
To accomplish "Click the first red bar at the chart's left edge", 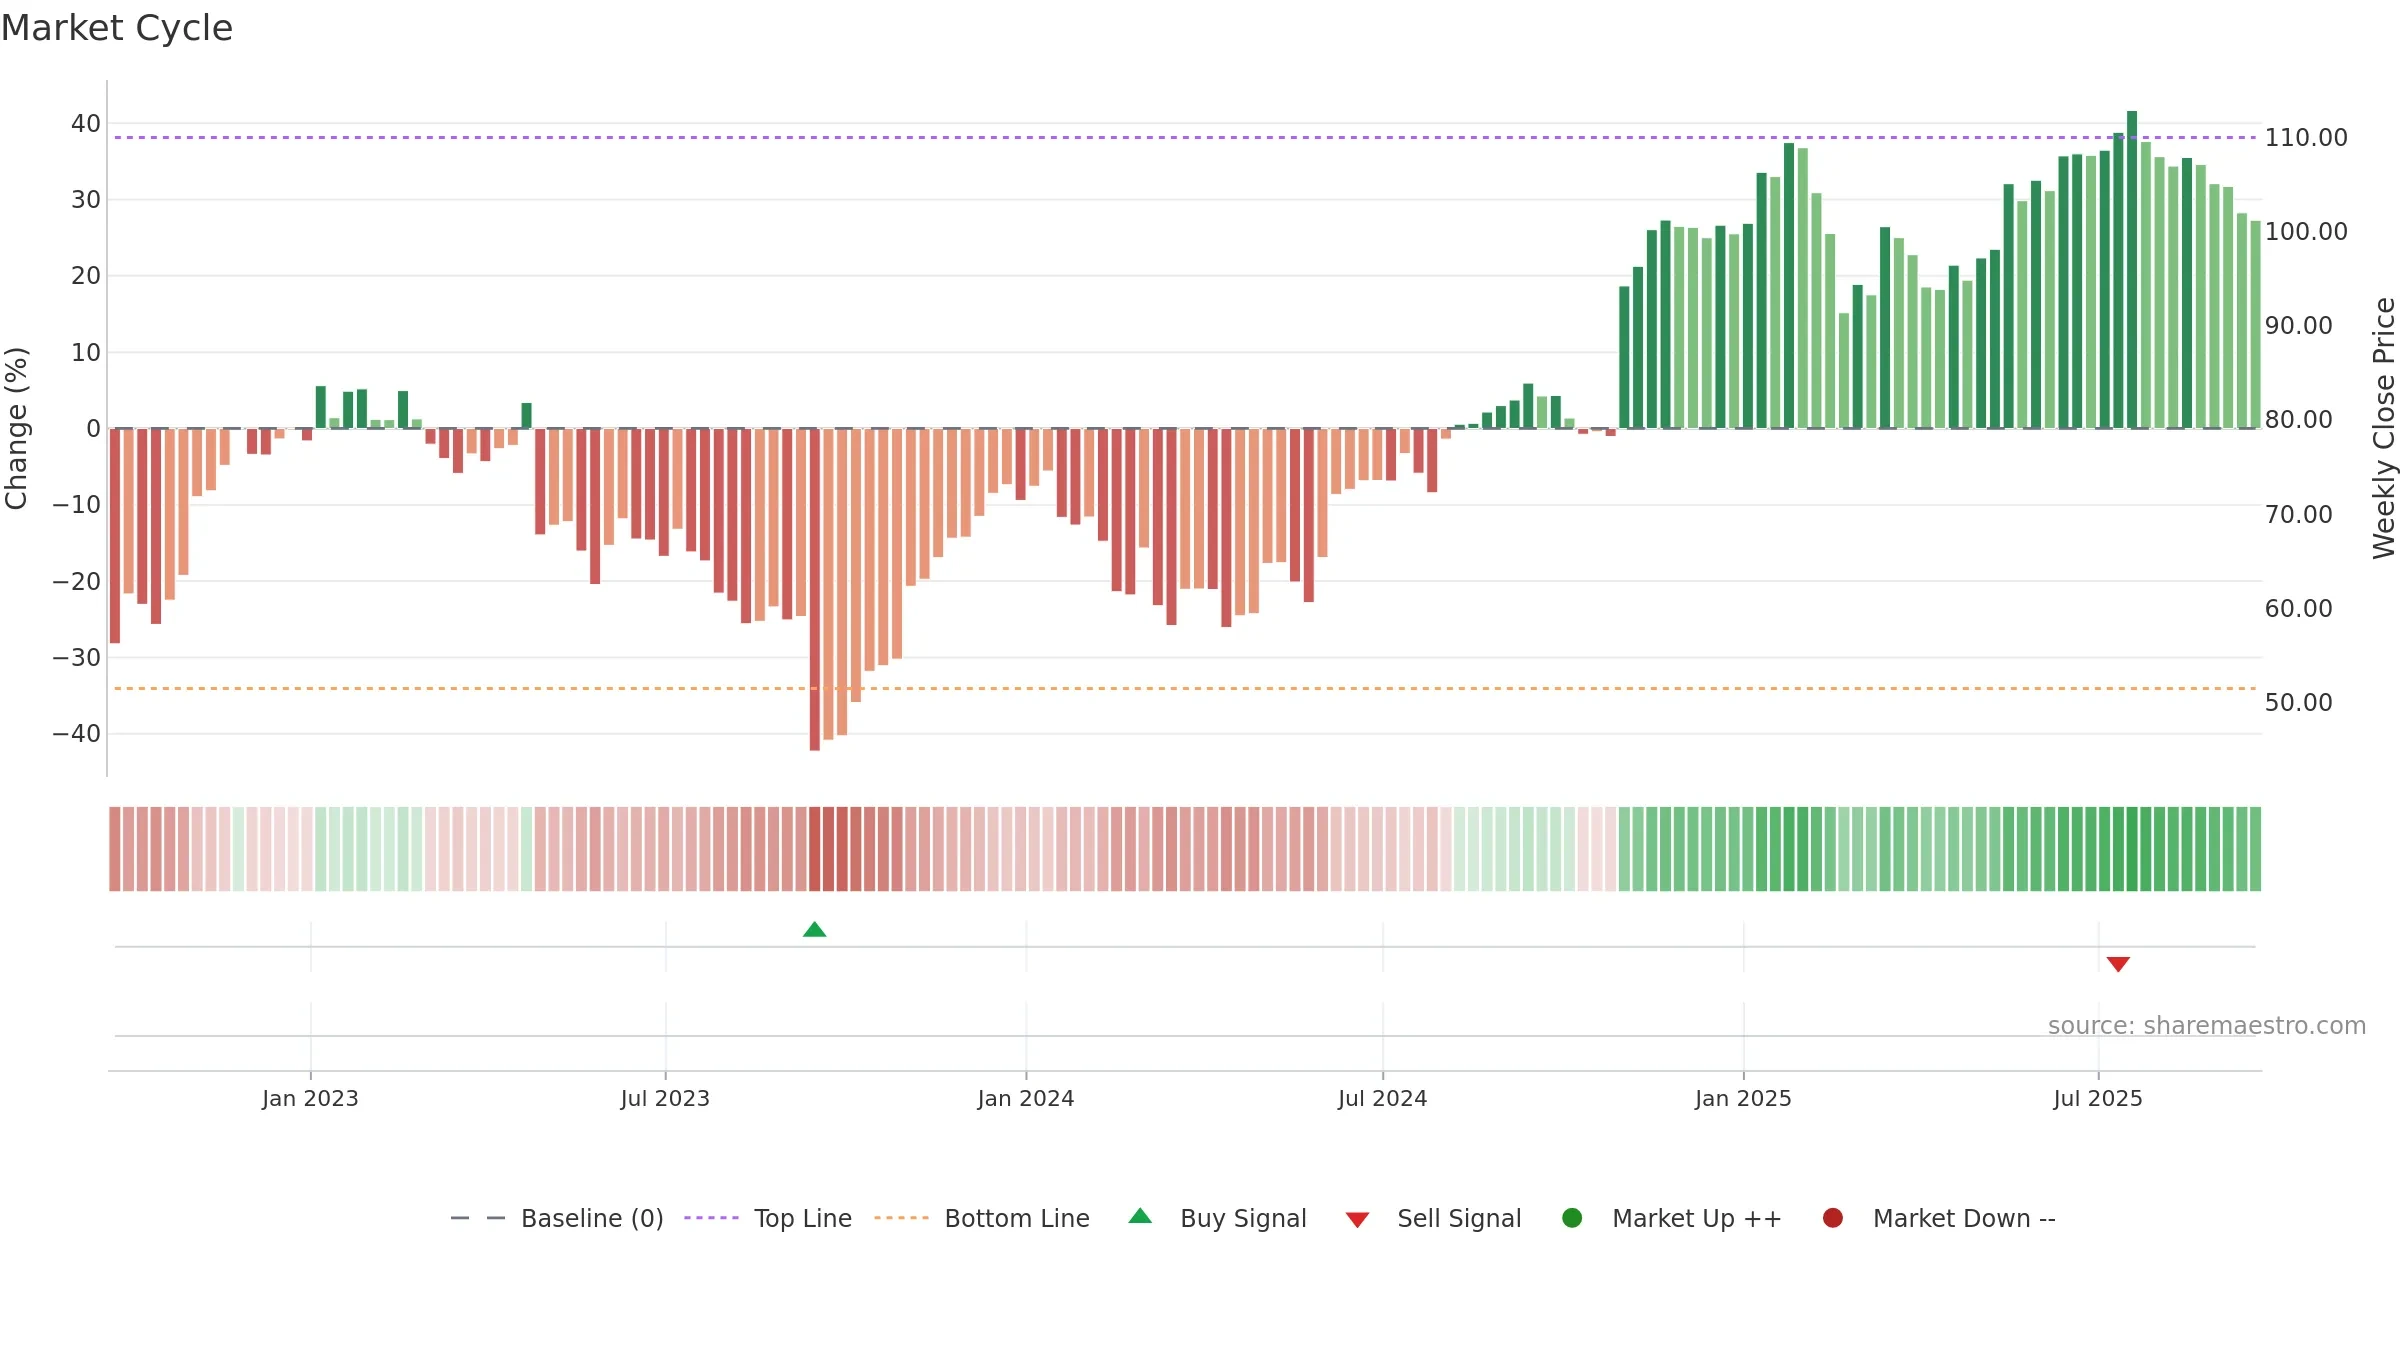I will tap(115, 536).
